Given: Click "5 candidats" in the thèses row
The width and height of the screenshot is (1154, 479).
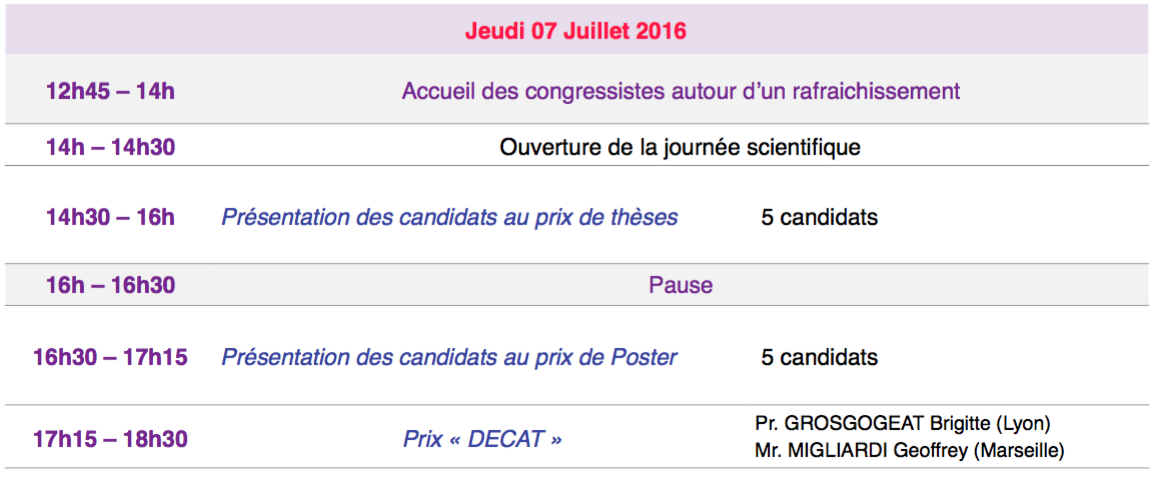Looking at the screenshot, I should point(819,217).
